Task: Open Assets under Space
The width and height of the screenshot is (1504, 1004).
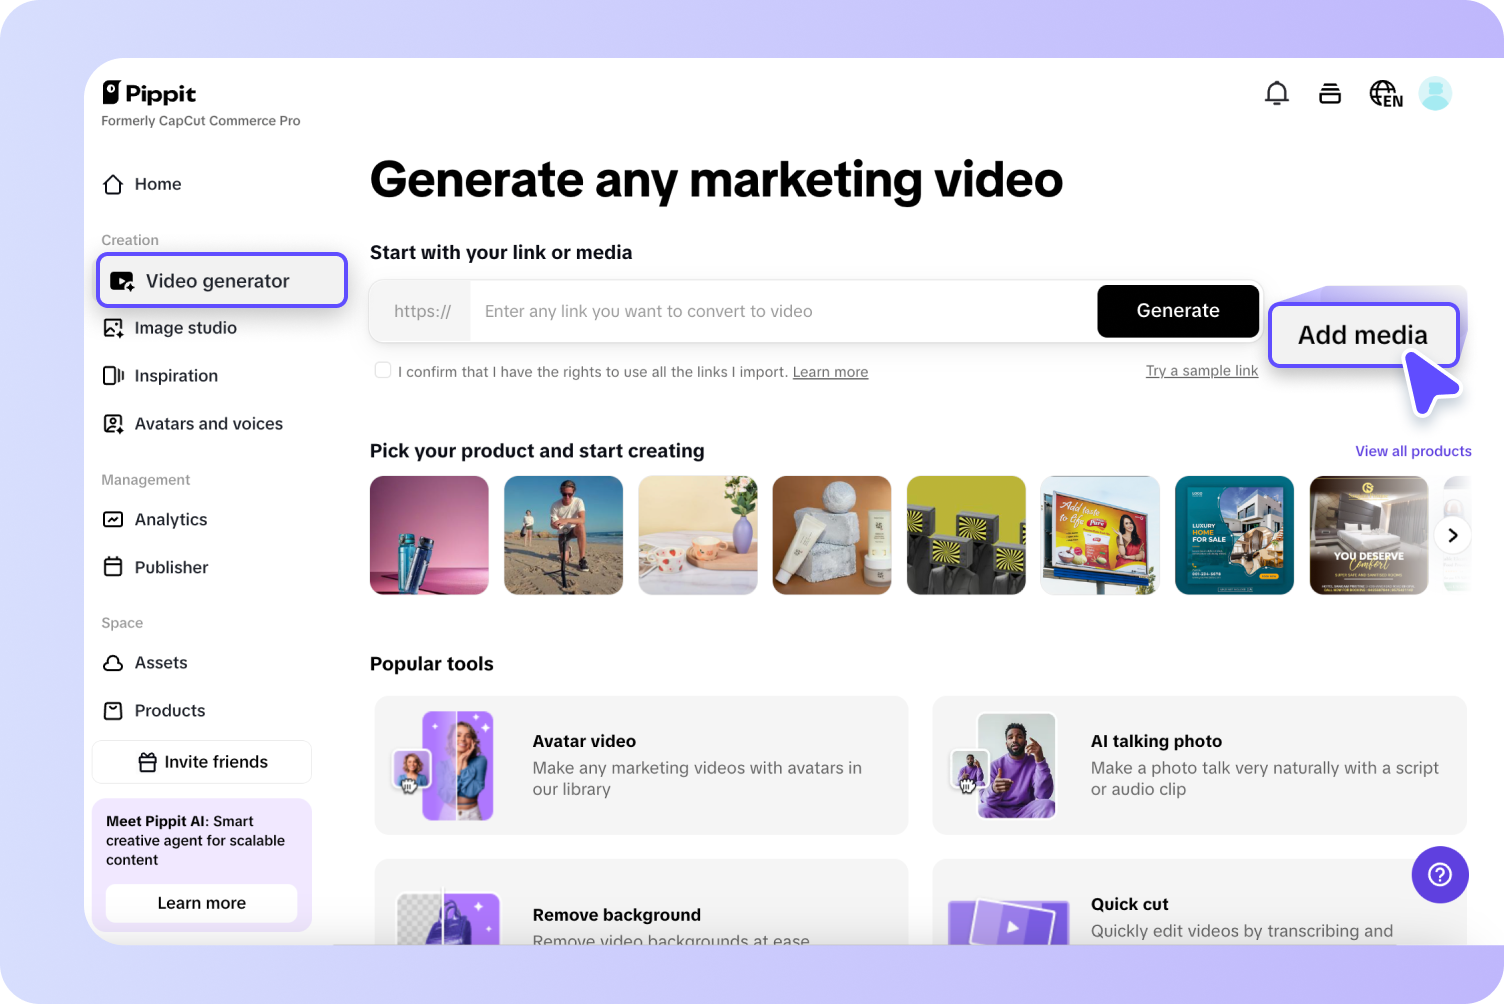Action: click(x=161, y=662)
